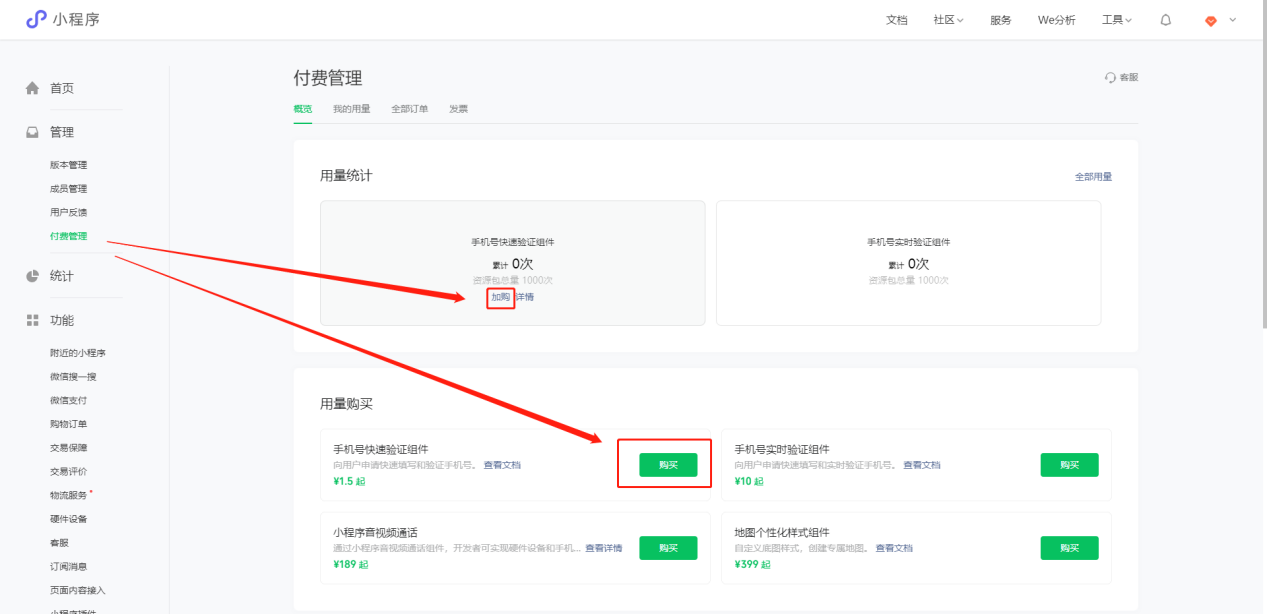
Task: Click 购买 for 手机号快速验证组件
Action: (x=668, y=465)
